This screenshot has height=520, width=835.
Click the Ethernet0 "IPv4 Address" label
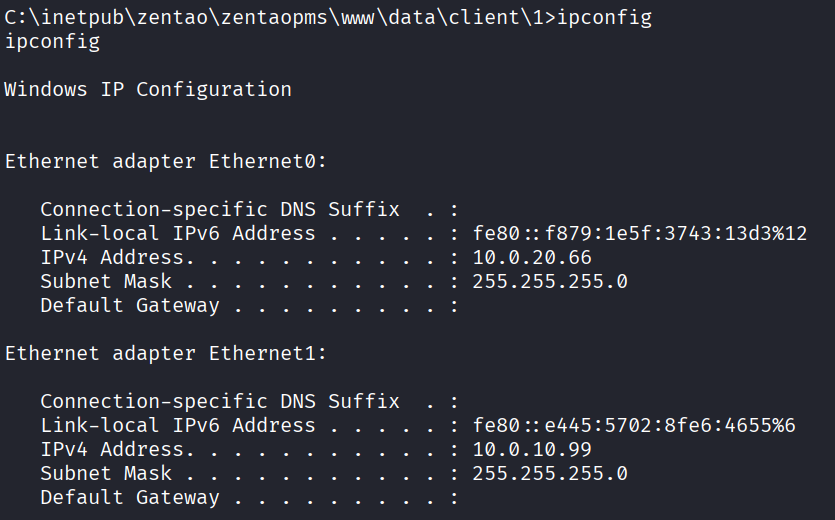(112, 257)
